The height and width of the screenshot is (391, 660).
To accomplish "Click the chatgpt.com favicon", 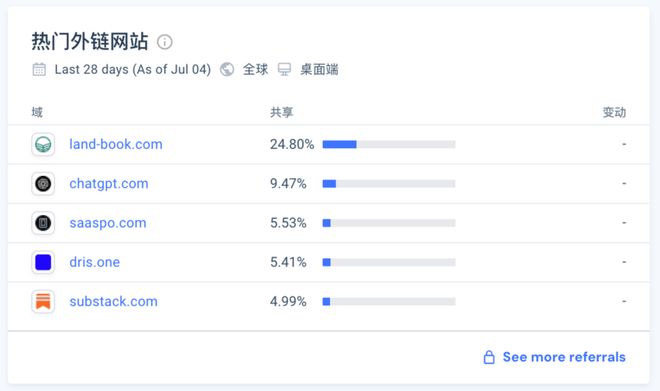I will (x=43, y=184).
